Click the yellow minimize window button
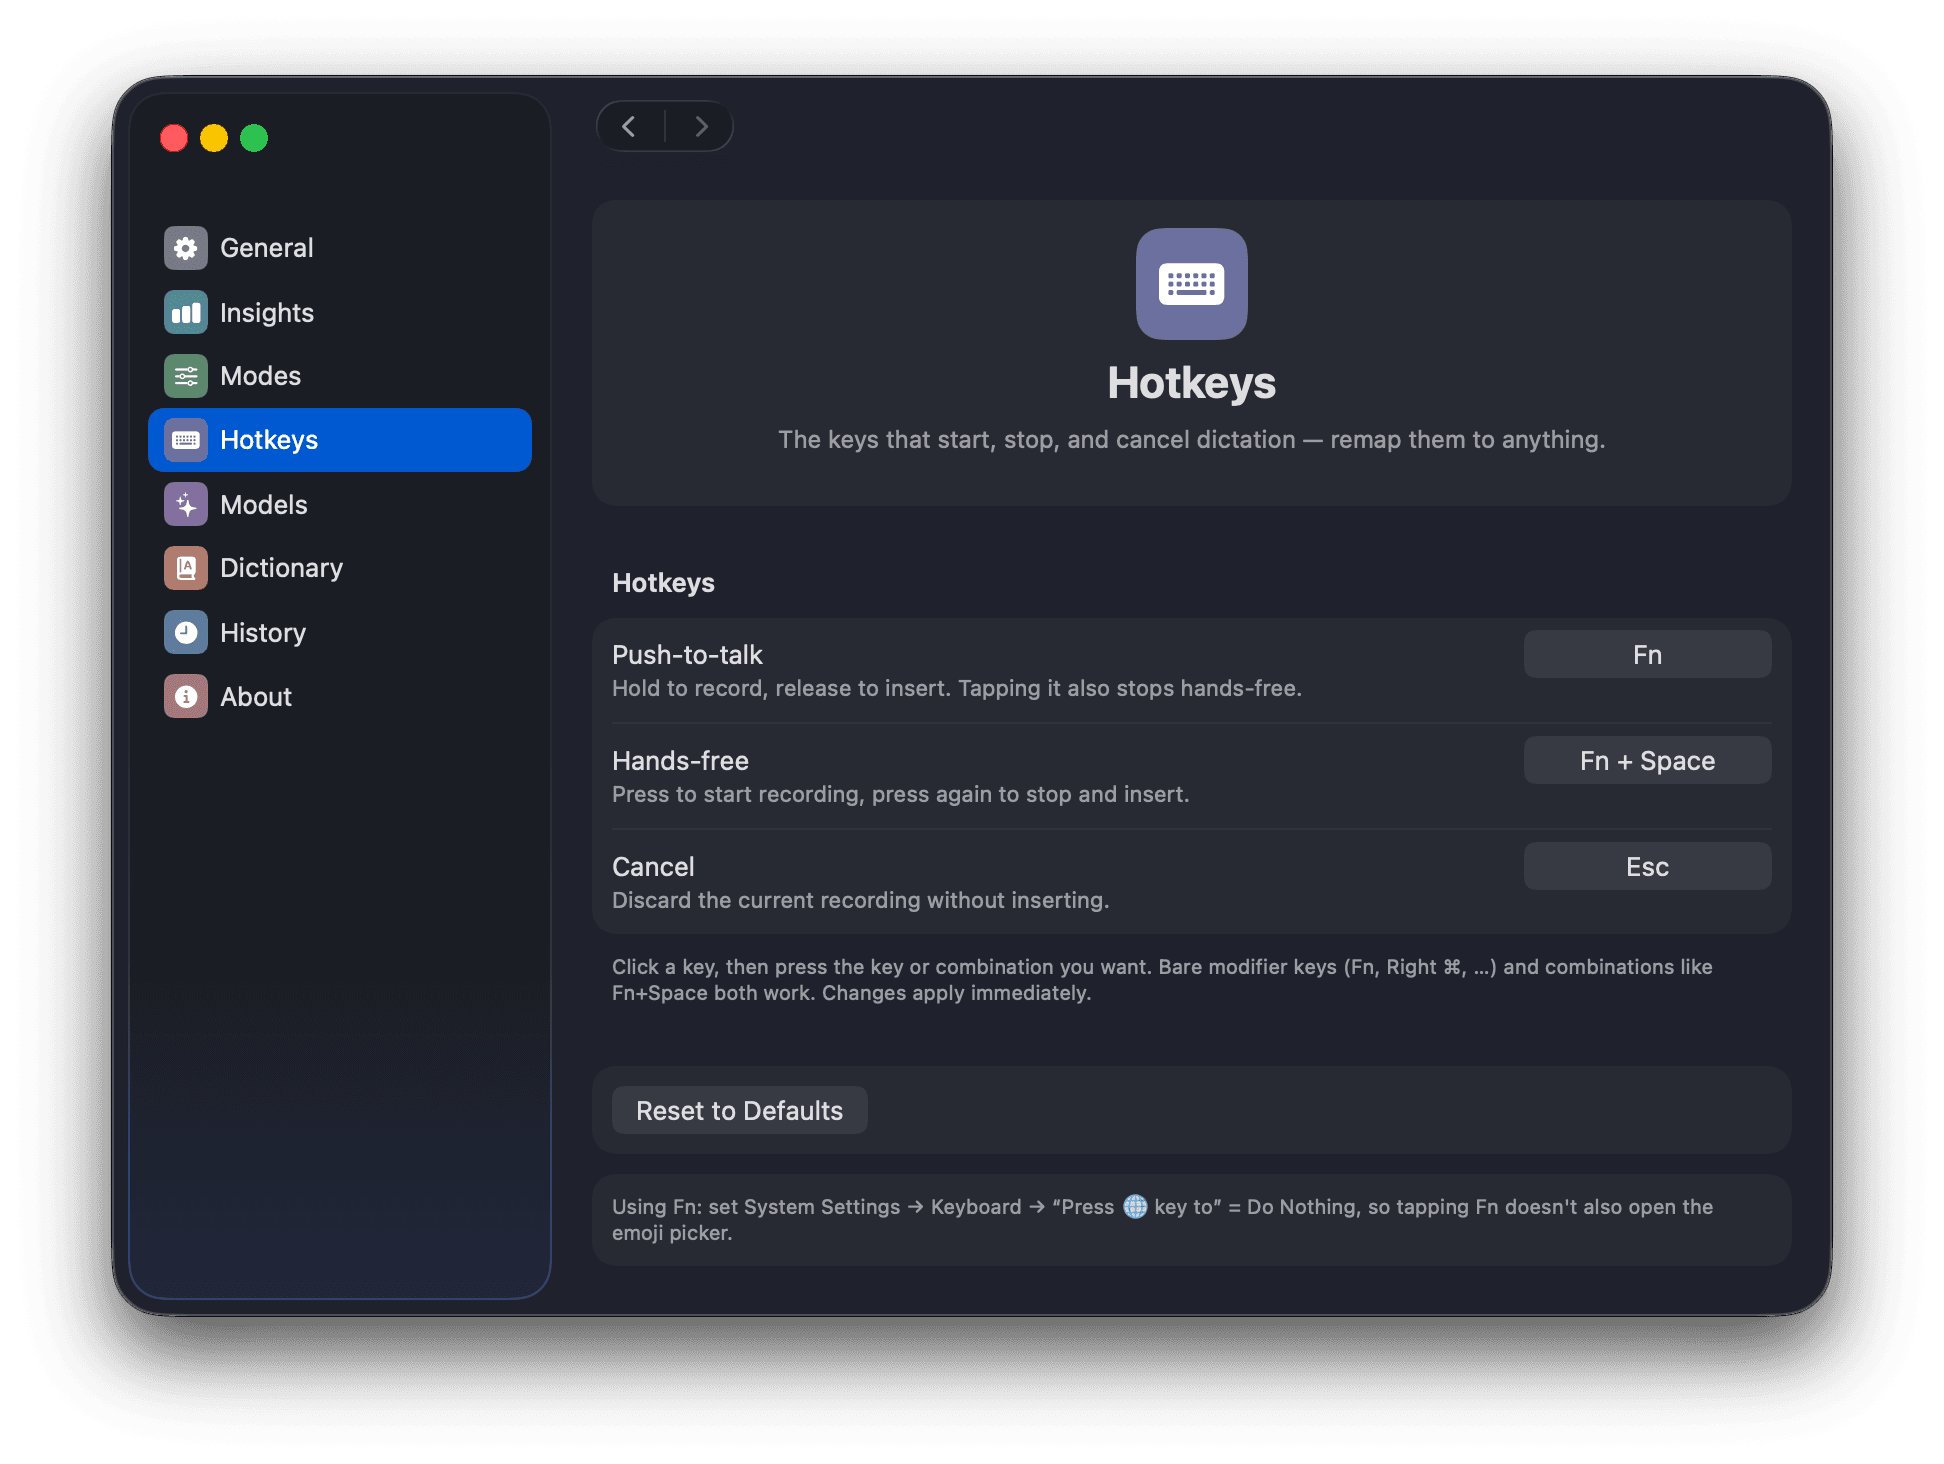The image size is (1944, 1464). (x=214, y=138)
